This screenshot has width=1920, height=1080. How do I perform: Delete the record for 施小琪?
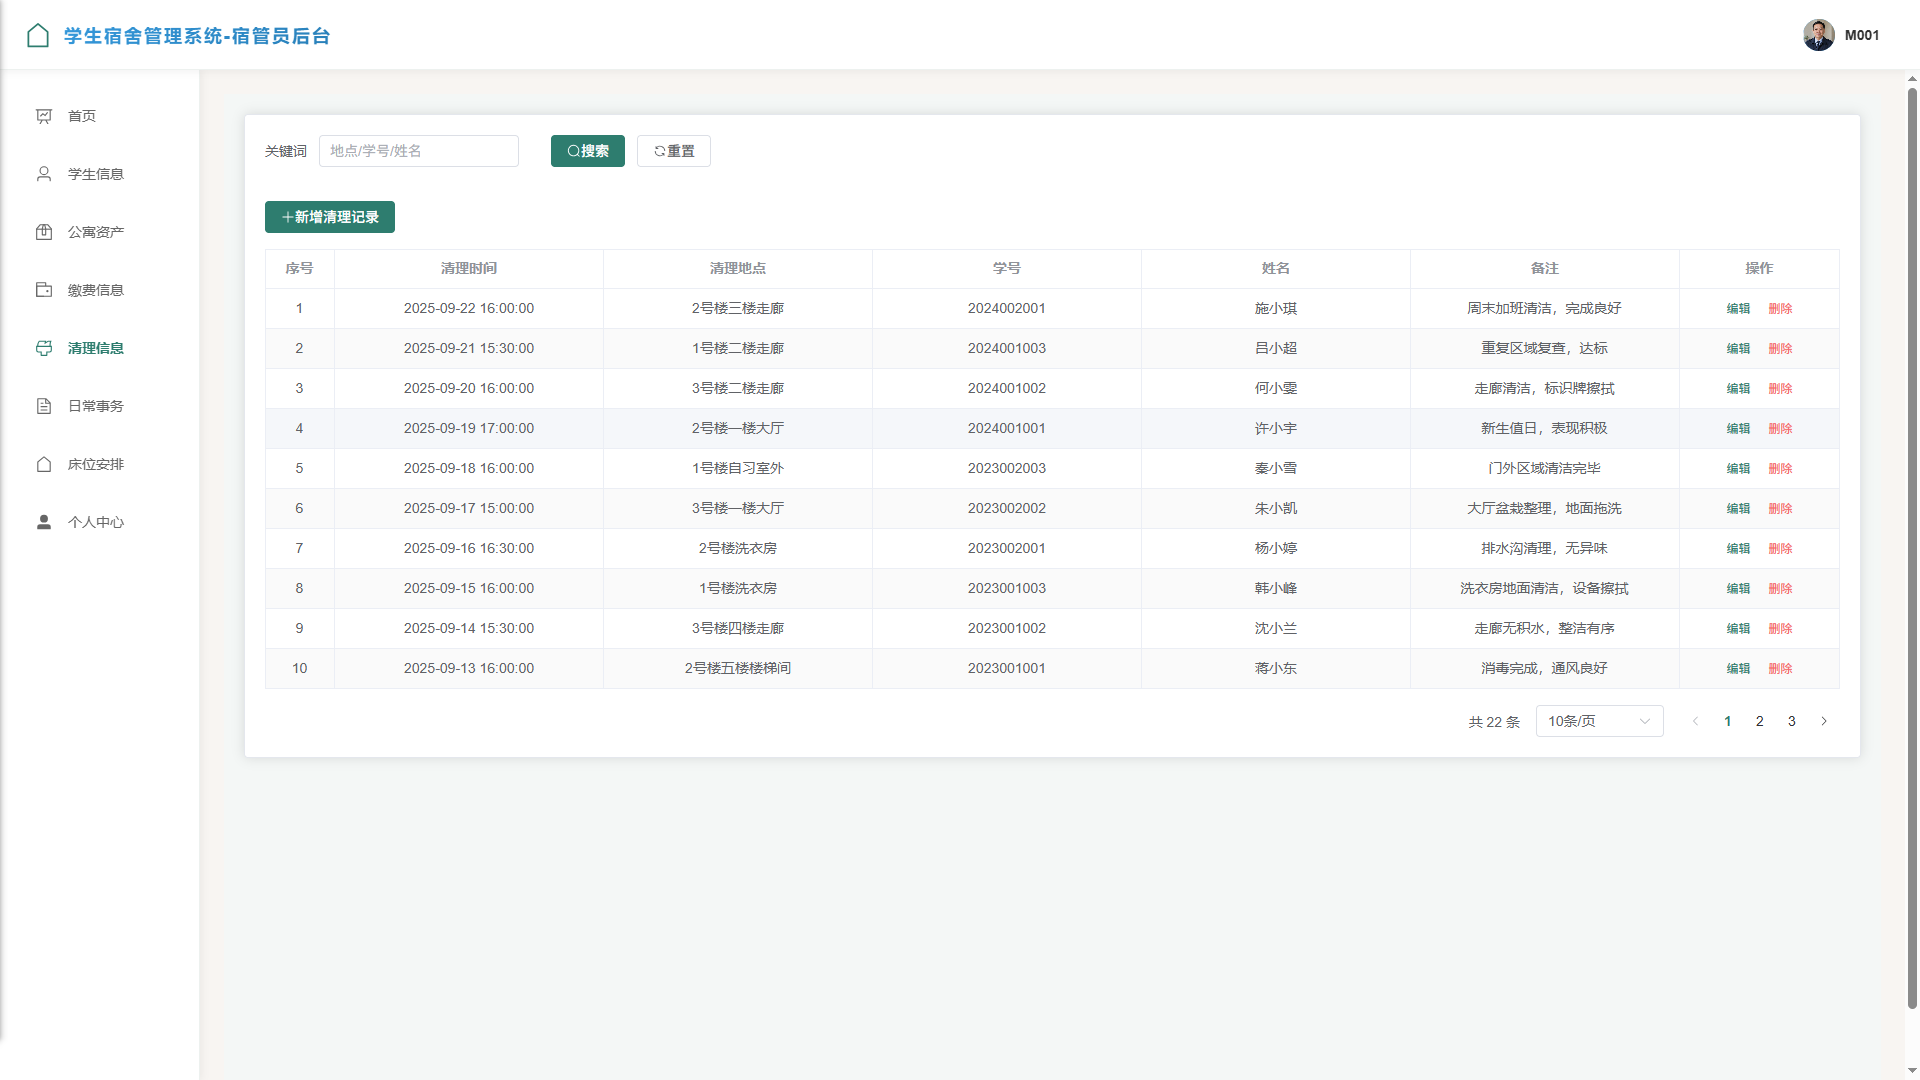tap(1780, 309)
